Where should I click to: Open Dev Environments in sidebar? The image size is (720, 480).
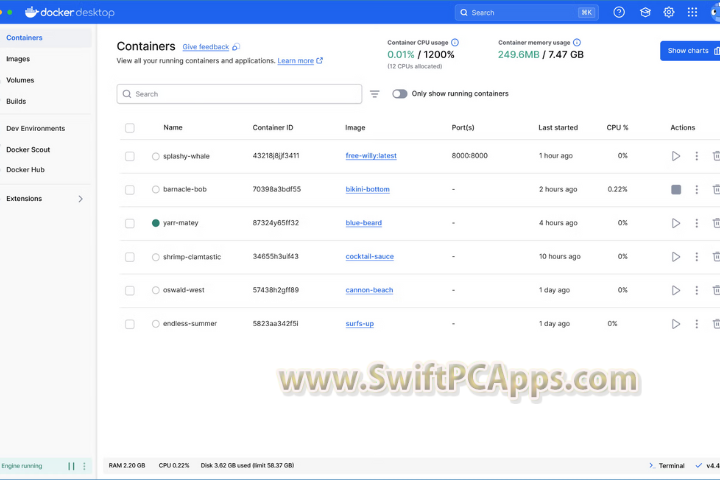(x=35, y=128)
